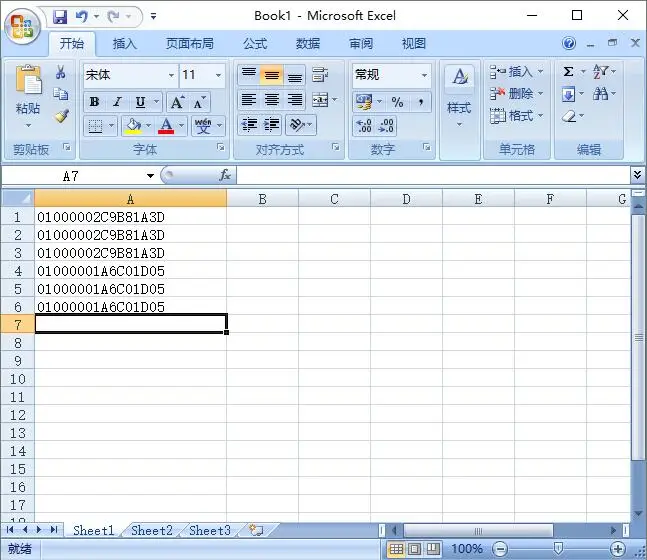Screen dimensions: 647x560
Task: Click the Paste clipboard icon
Action: [28, 79]
